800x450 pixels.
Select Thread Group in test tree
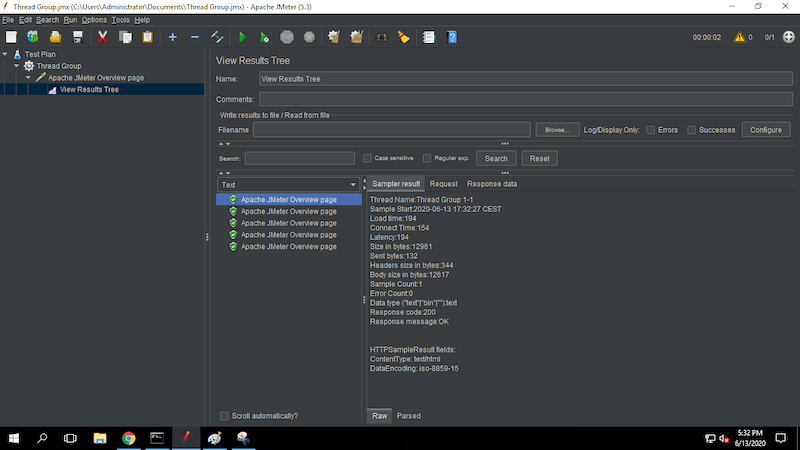(x=59, y=66)
